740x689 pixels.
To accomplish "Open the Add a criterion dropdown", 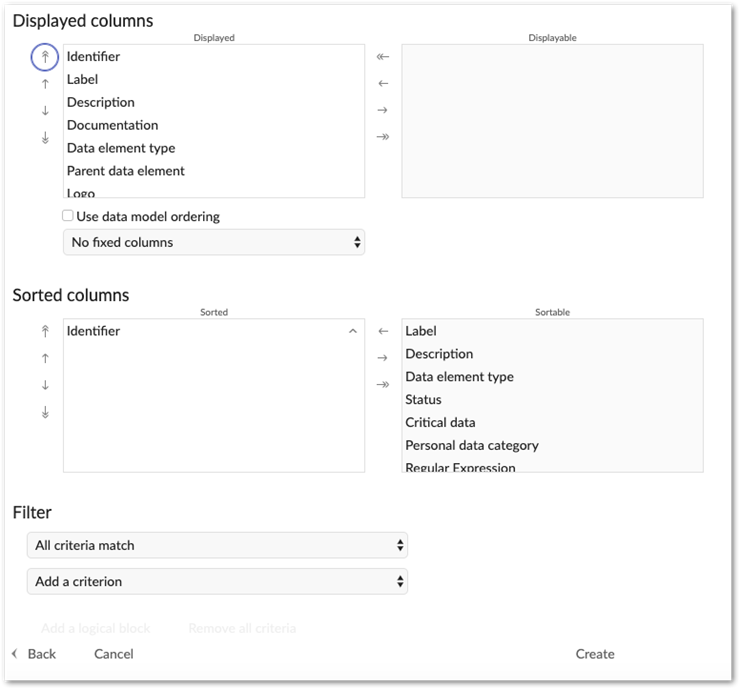I will (217, 581).
